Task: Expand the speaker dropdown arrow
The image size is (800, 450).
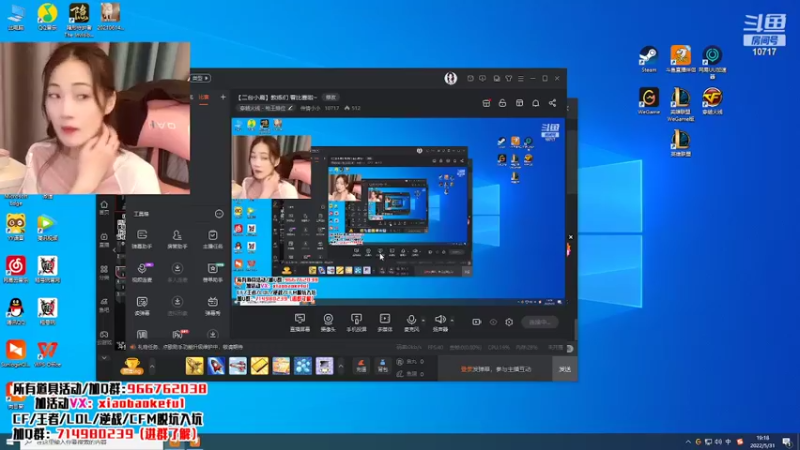Action: point(452,320)
